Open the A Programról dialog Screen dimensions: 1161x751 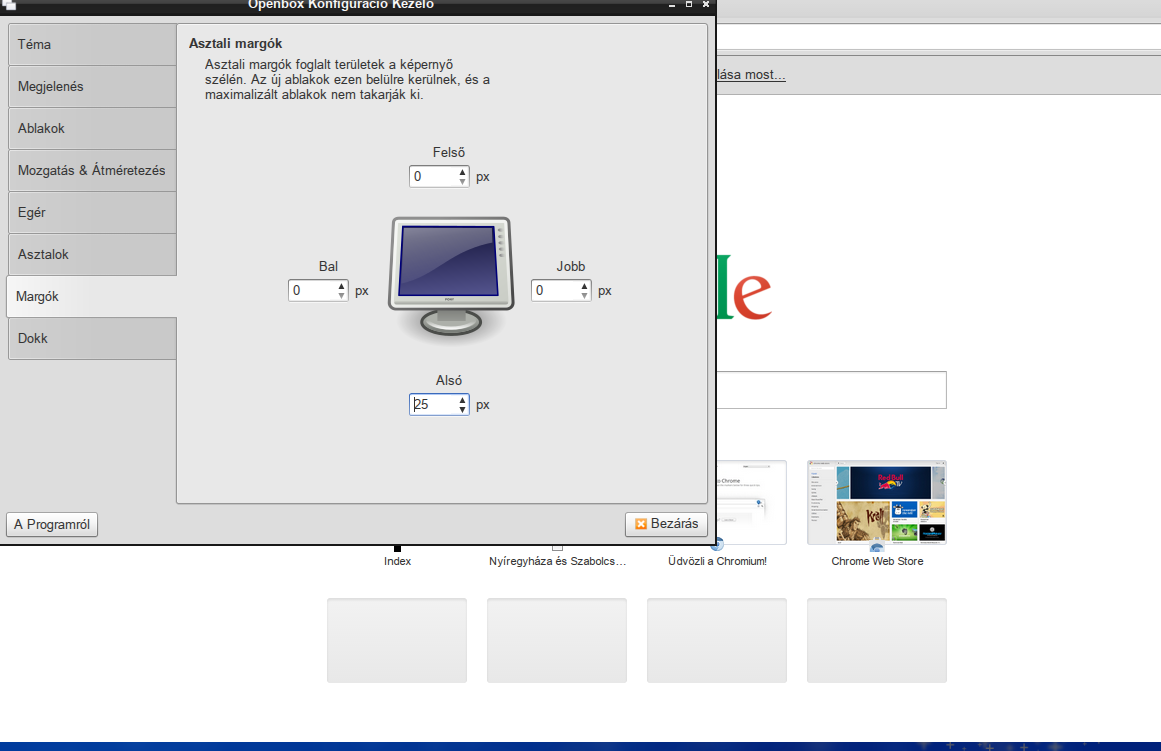point(52,524)
